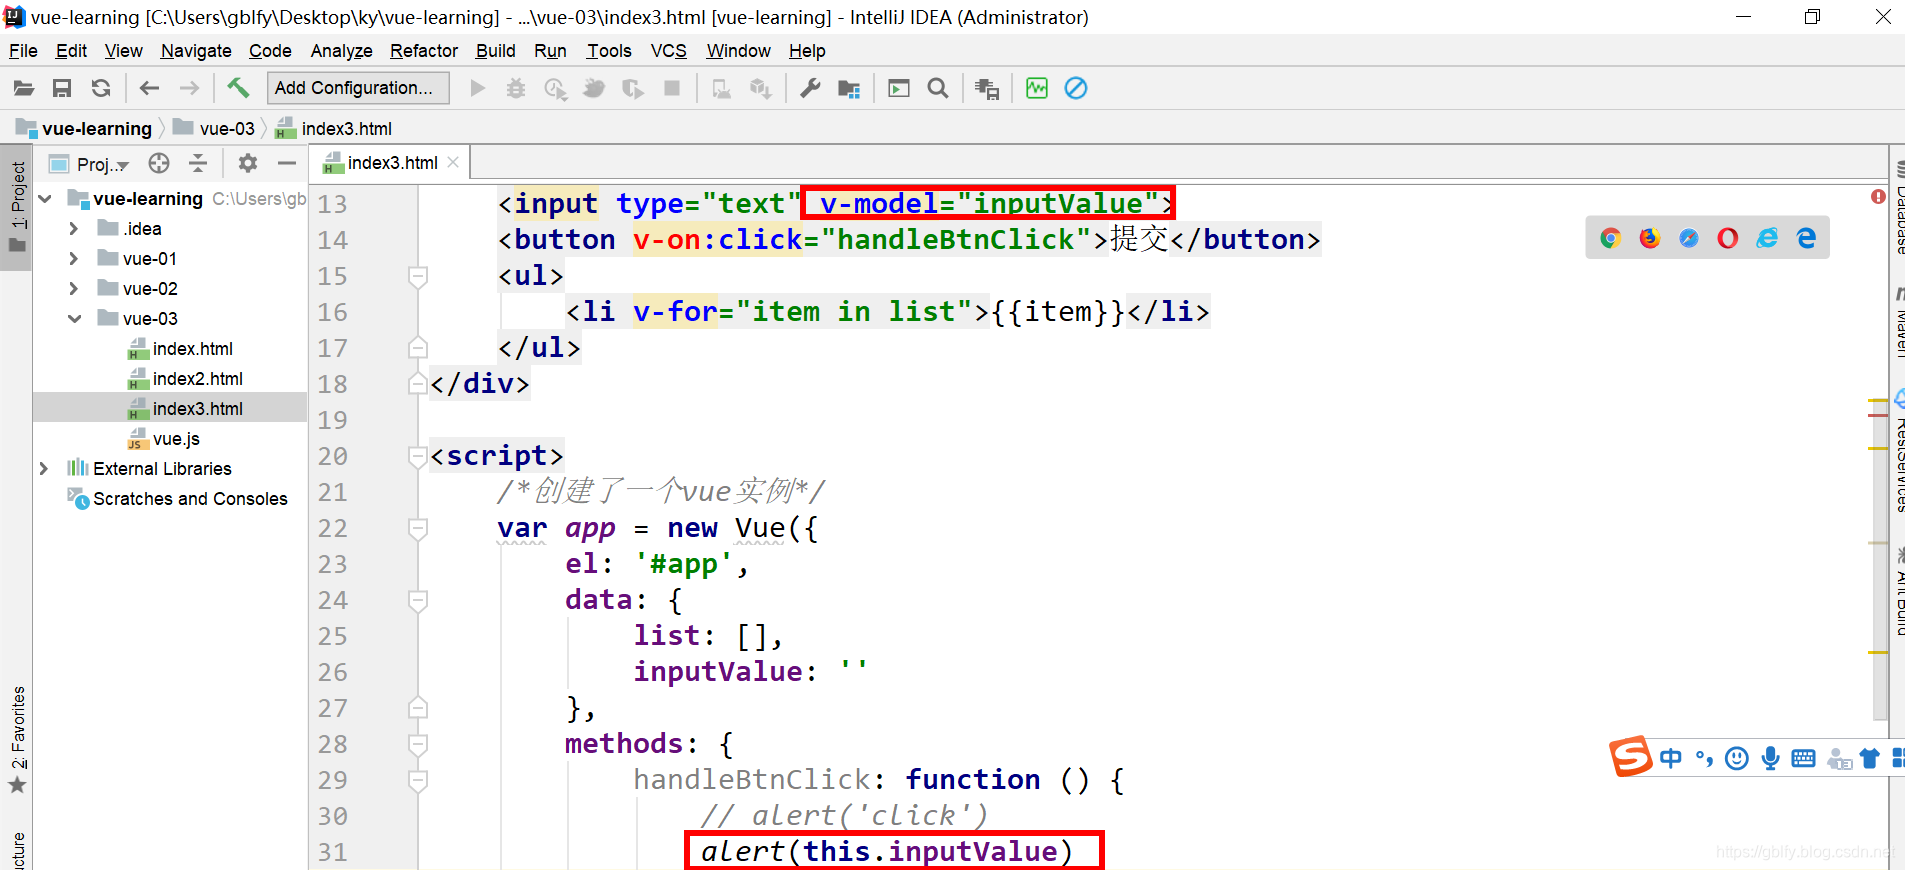Open the Refactor menu
This screenshot has width=1905, height=870.
424,51
